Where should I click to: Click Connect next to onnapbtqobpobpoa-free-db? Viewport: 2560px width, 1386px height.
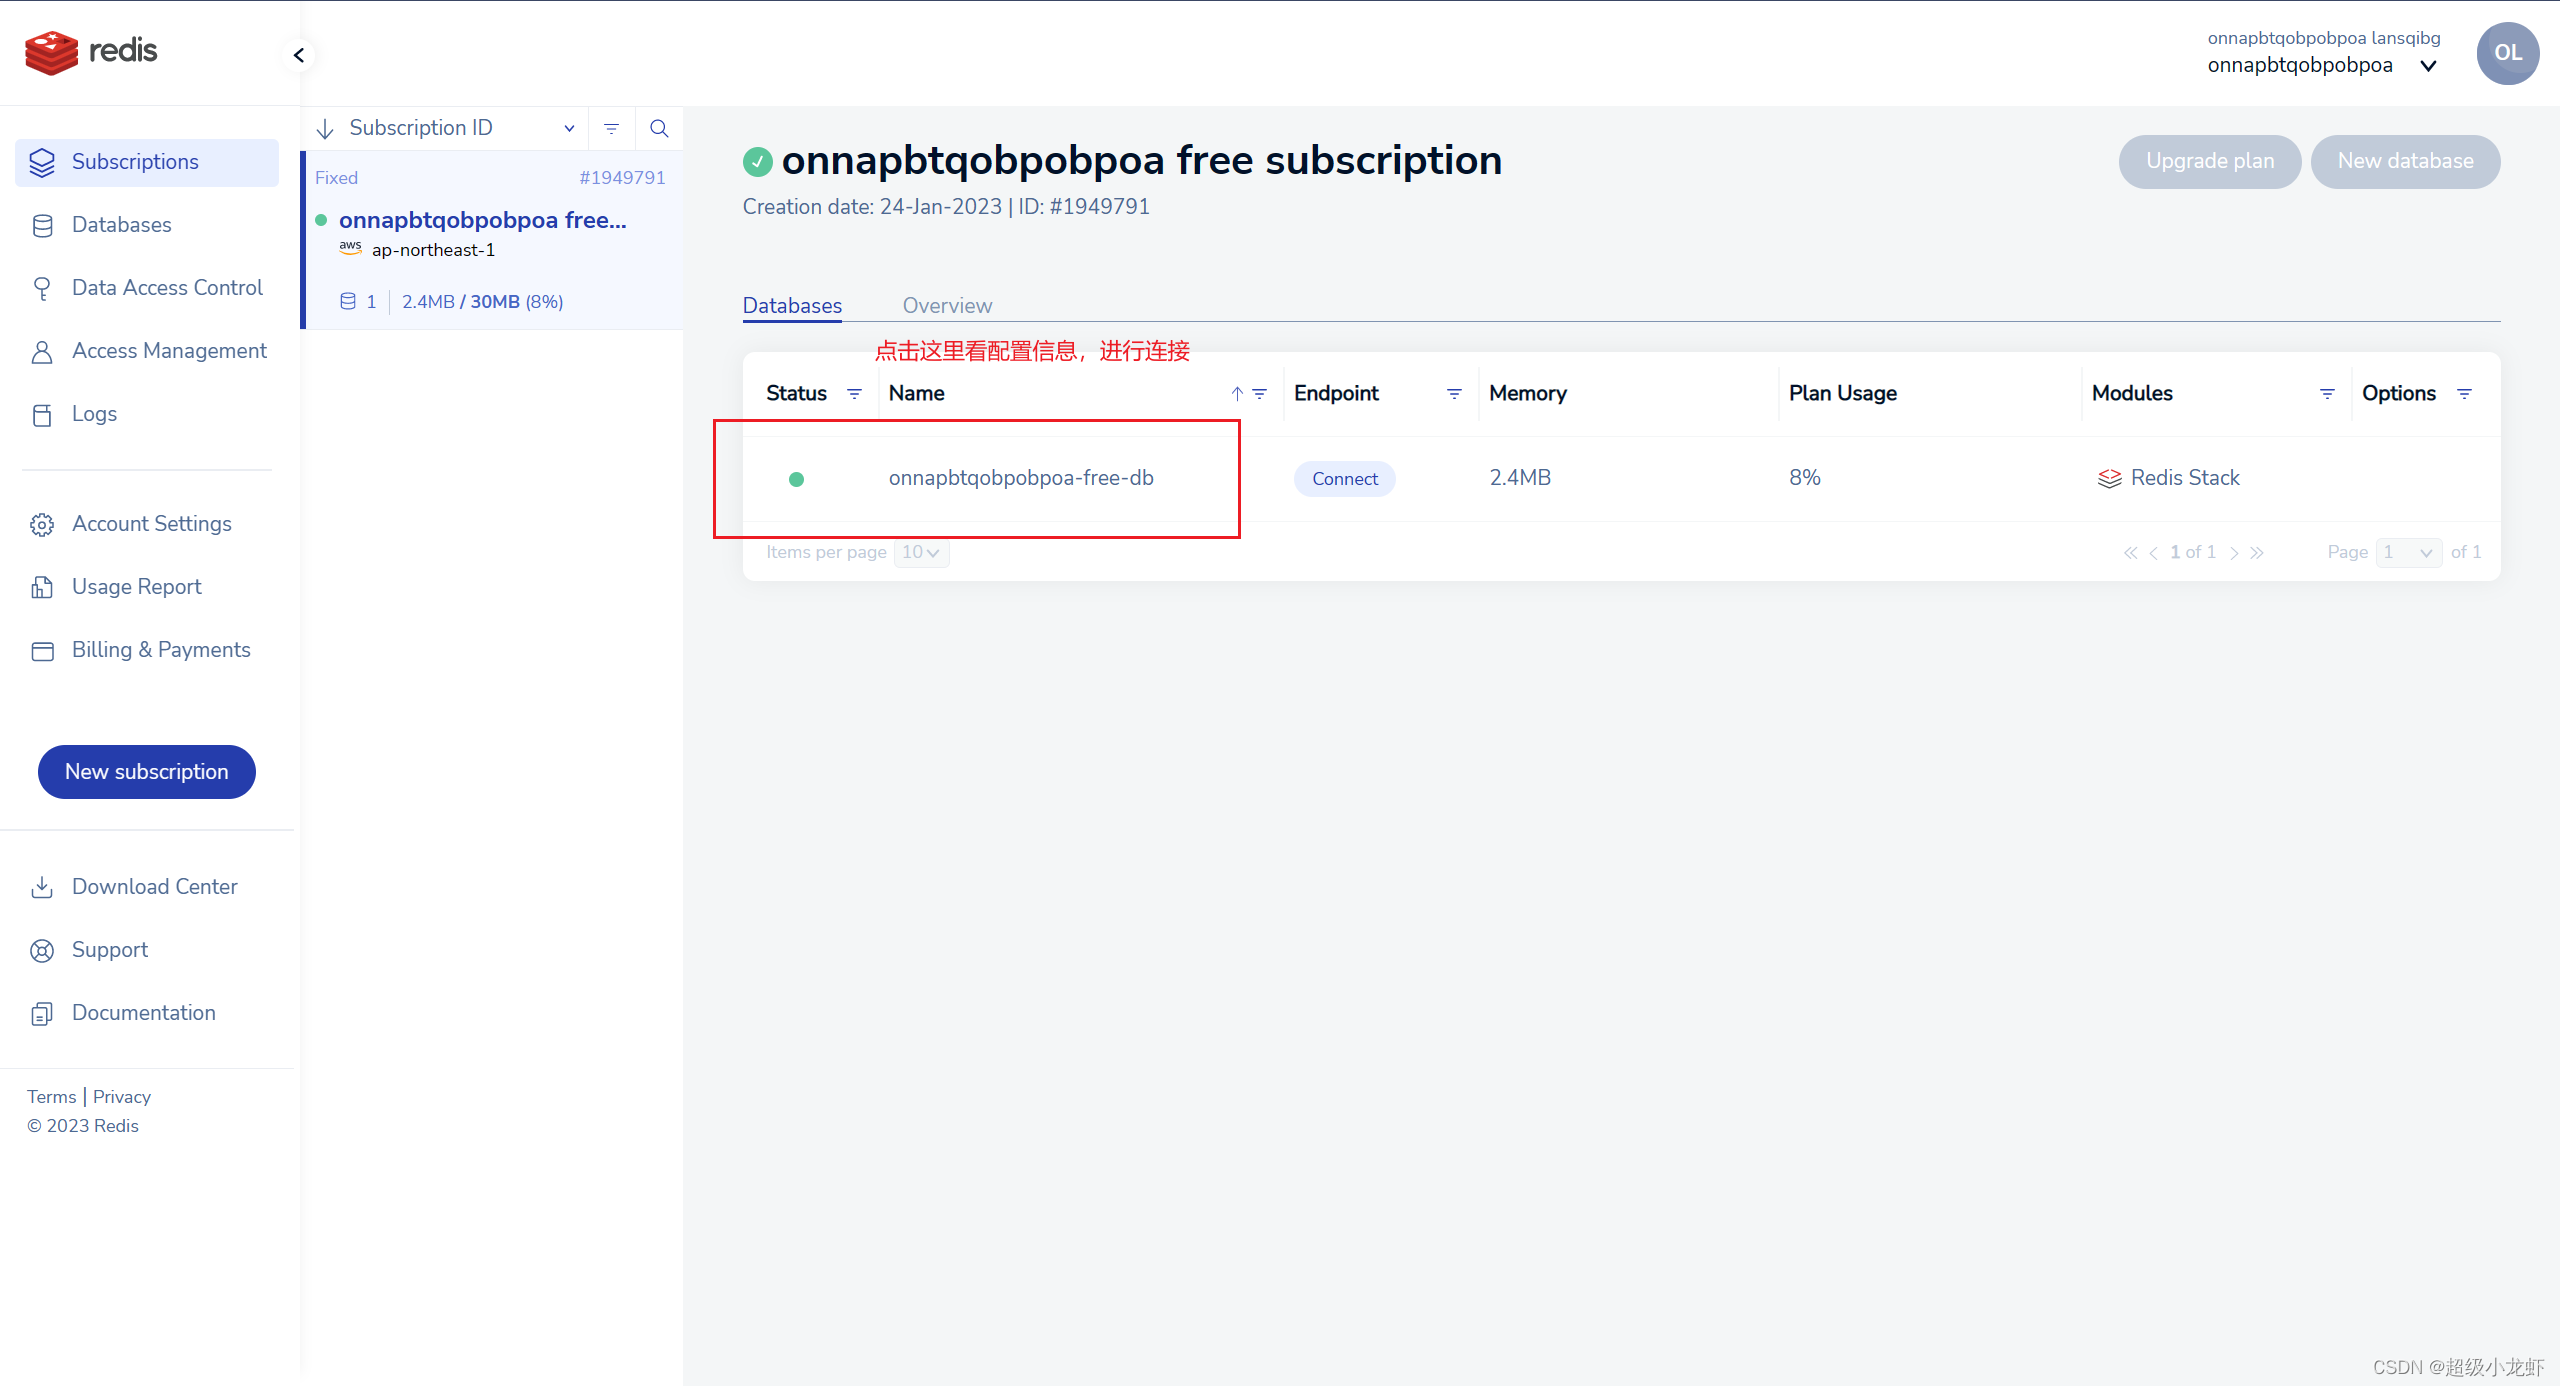1344,478
